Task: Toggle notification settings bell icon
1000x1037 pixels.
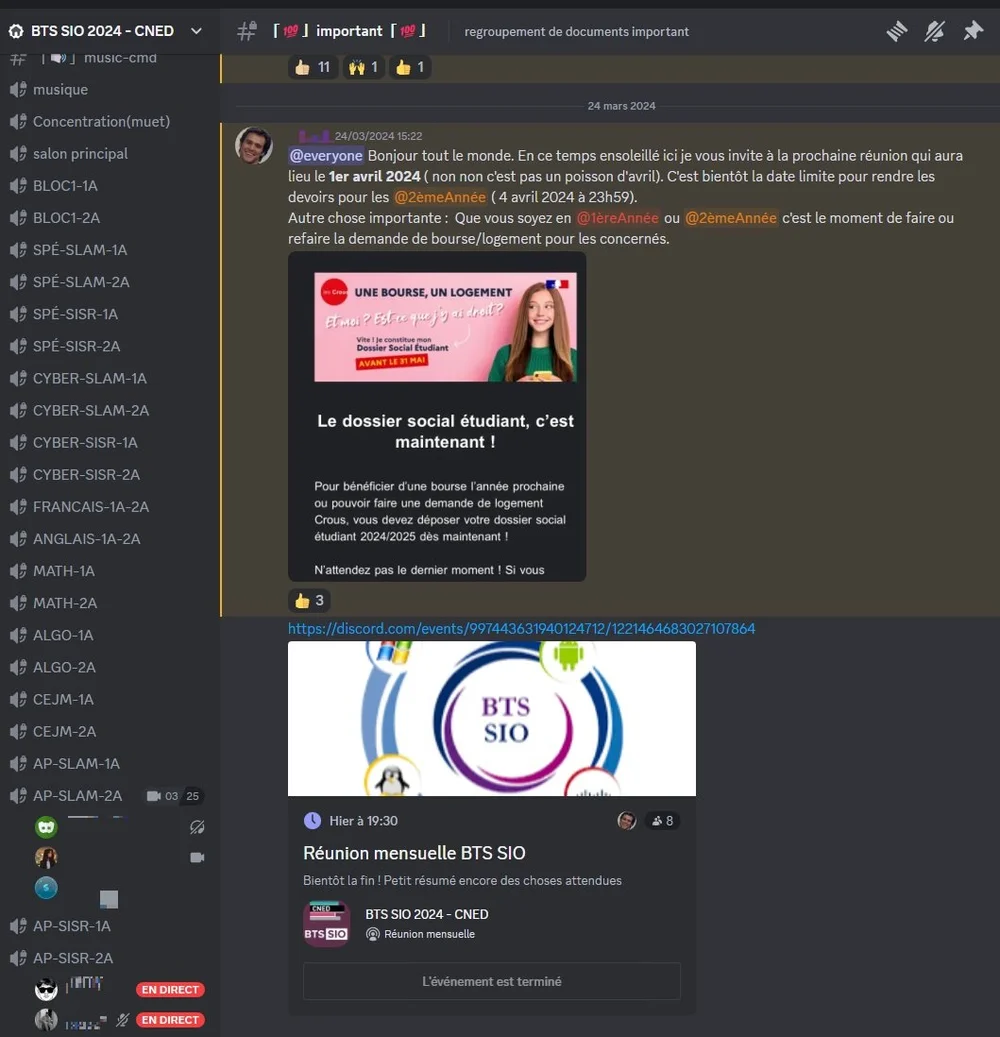Action: (935, 31)
